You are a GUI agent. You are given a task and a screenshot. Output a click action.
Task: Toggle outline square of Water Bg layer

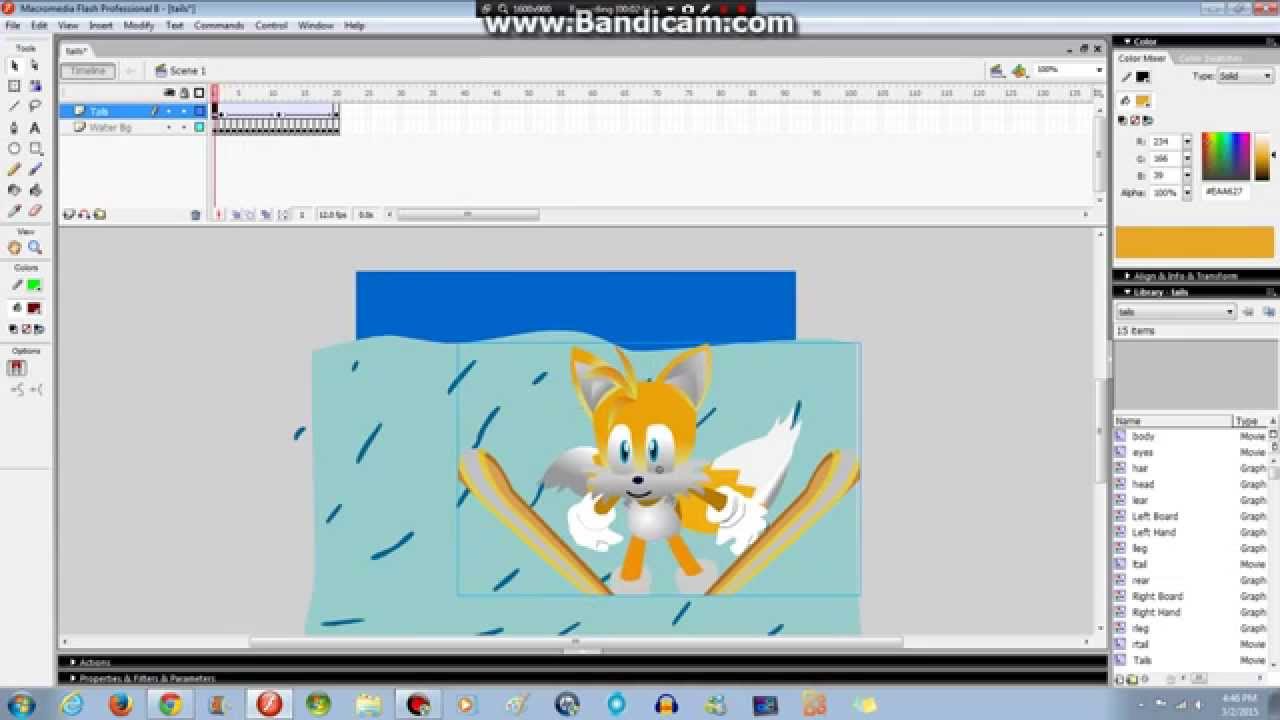point(199,127)
